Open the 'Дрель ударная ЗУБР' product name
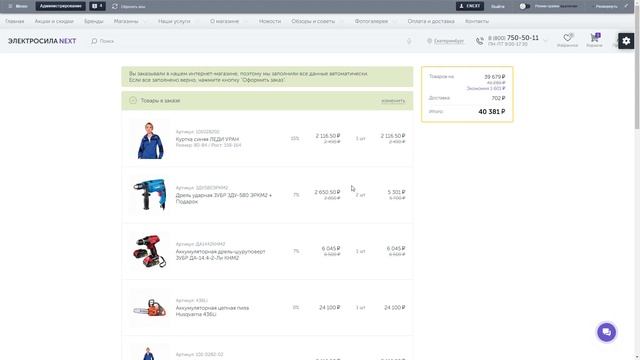The image size is (640, 360). coord(224,198)
